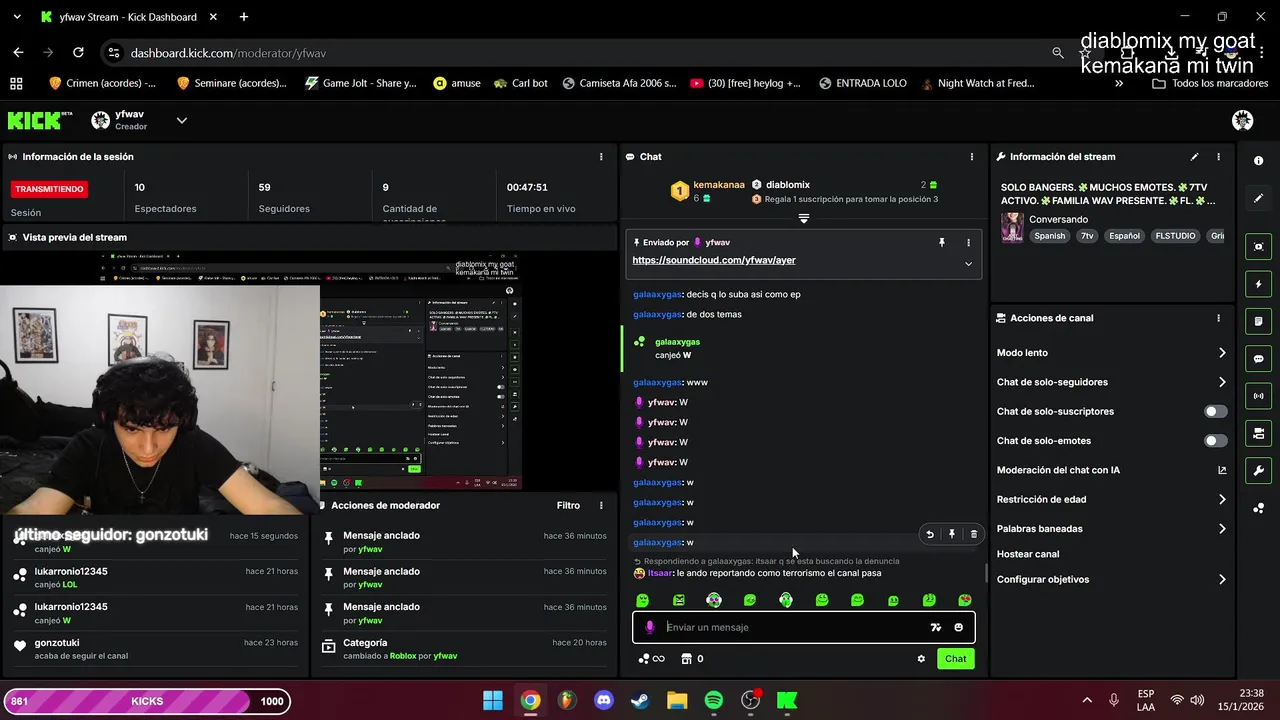Image resolution: width=1280 pixels, height=720 pixels.
Task: Click the KICKS progress bar
Action: click(x=147, y=701)
